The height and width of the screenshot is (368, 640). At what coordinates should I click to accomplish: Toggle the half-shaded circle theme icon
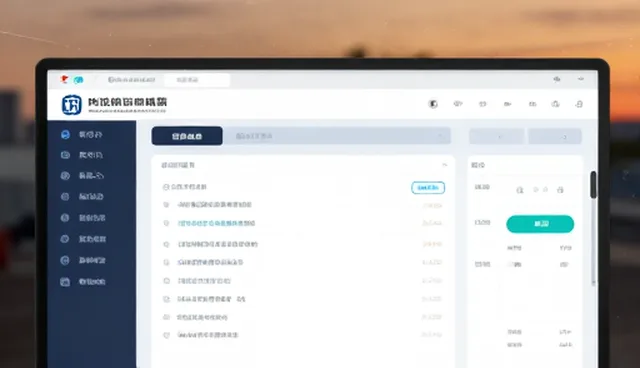(433, 104)
